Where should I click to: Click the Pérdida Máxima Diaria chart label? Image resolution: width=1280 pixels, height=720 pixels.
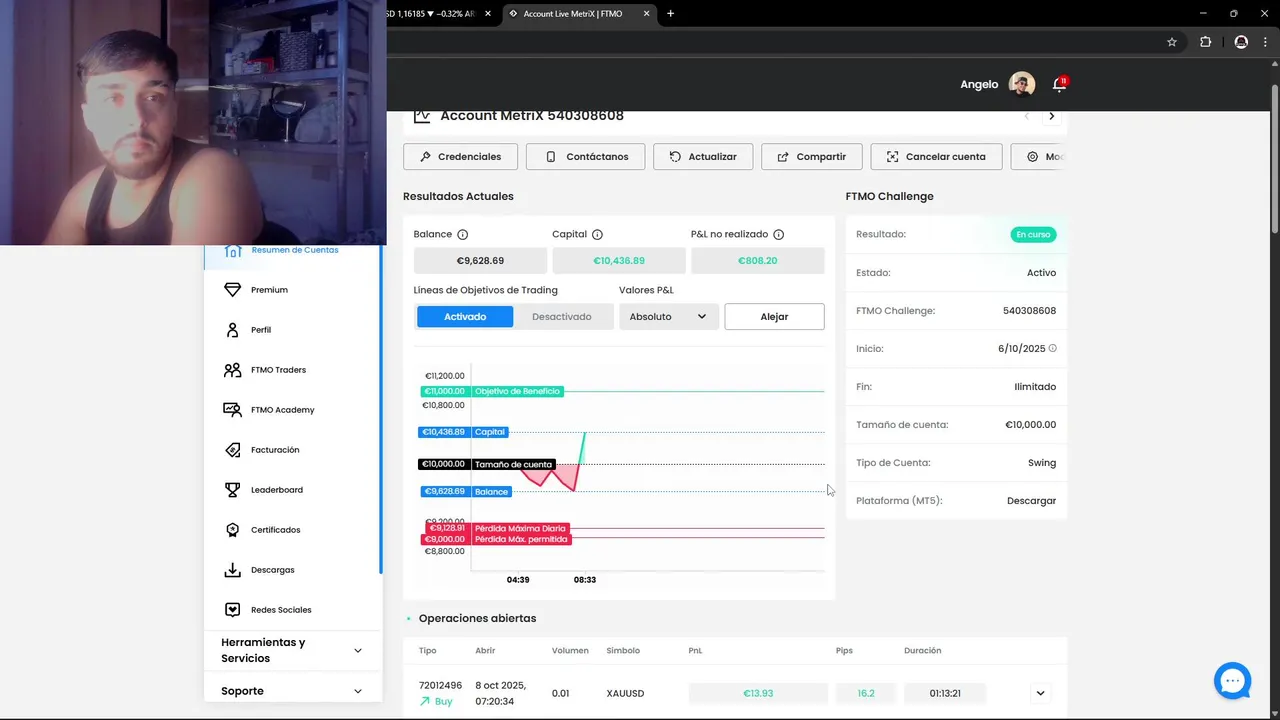pyautogui.click(x=520, y=528)
